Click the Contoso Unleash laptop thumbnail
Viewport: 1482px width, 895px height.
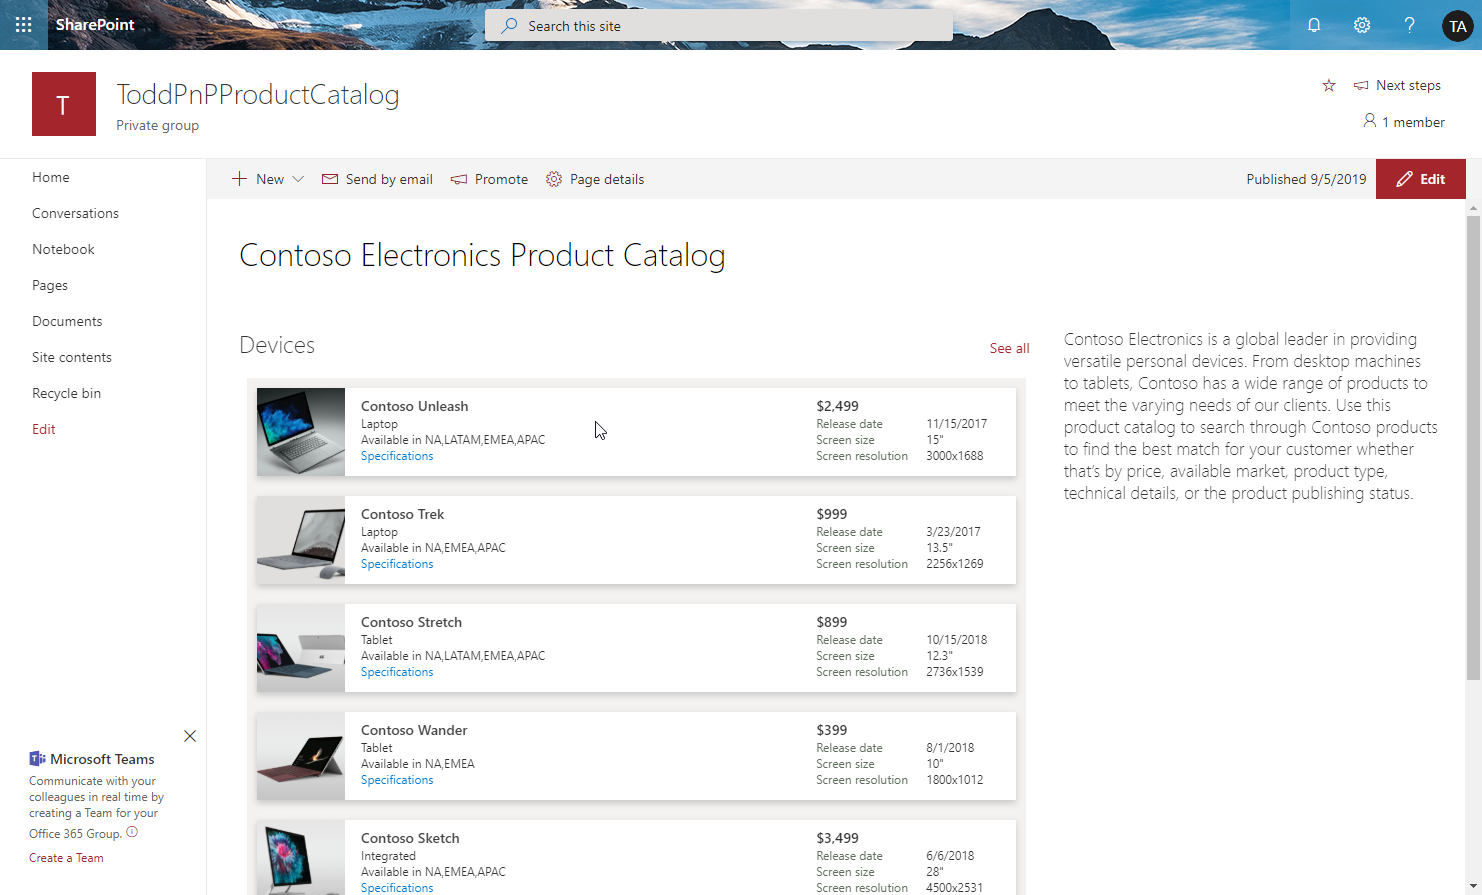[301, 432]
